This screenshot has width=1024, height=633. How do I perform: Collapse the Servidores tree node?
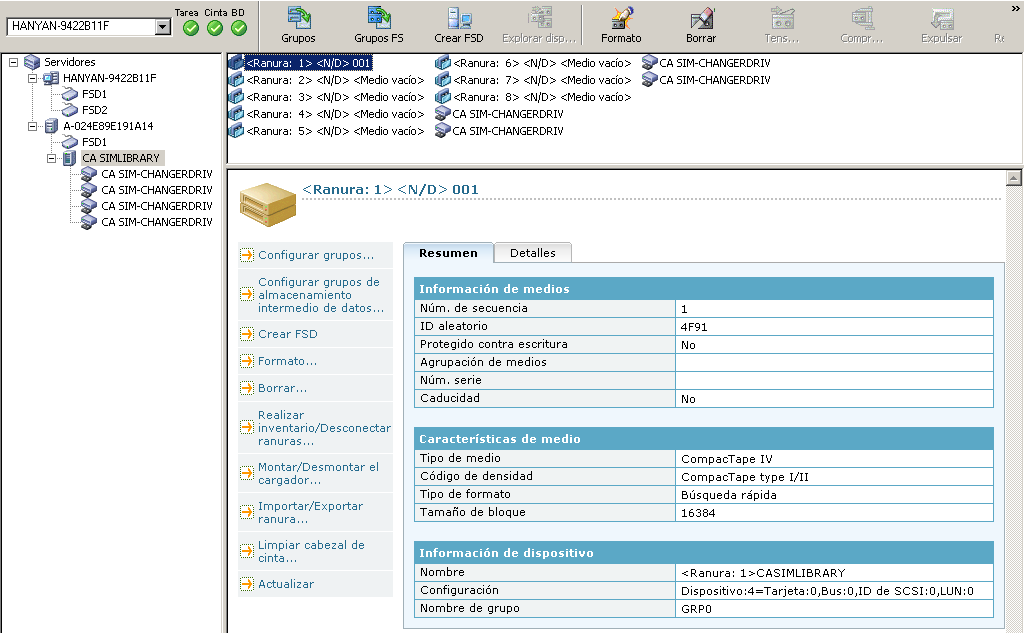tap(13, 62)
